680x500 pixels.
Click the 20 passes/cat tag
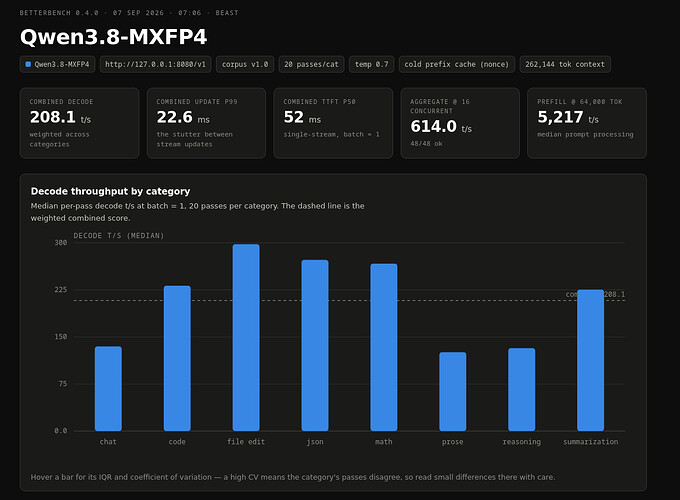(x=311, y=64)
